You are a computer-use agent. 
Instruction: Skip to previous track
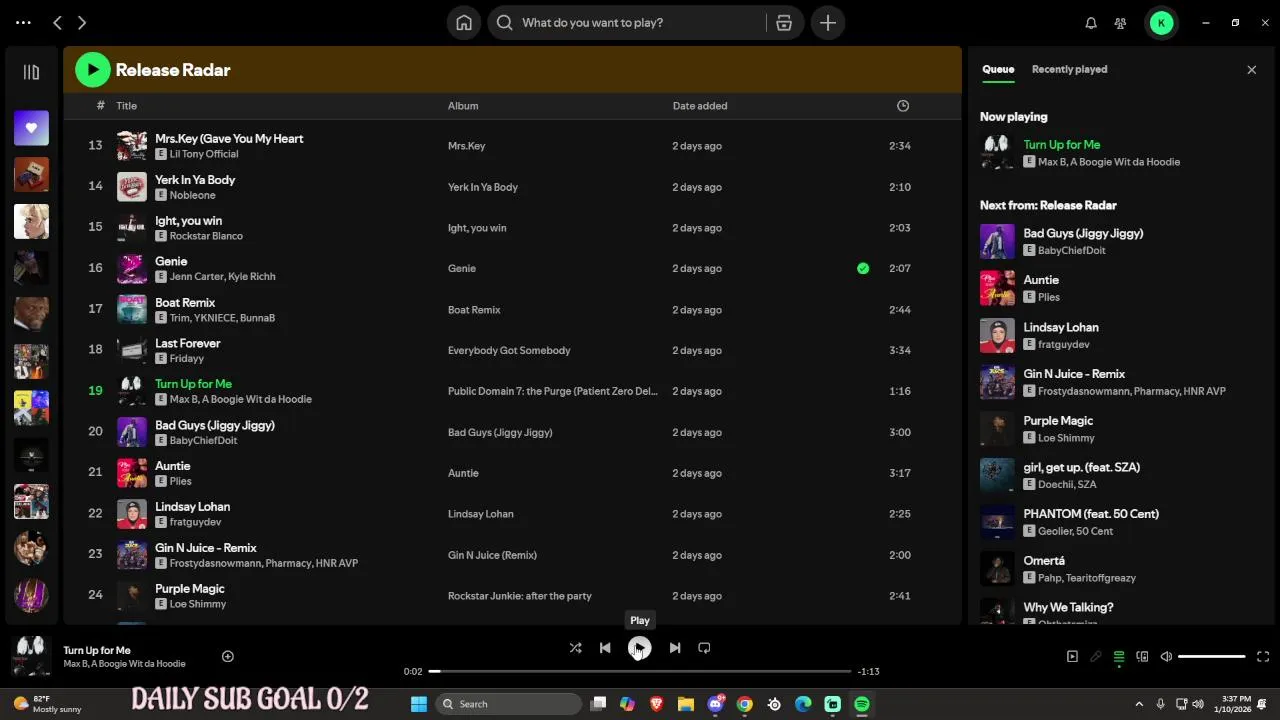click(605, 648)
